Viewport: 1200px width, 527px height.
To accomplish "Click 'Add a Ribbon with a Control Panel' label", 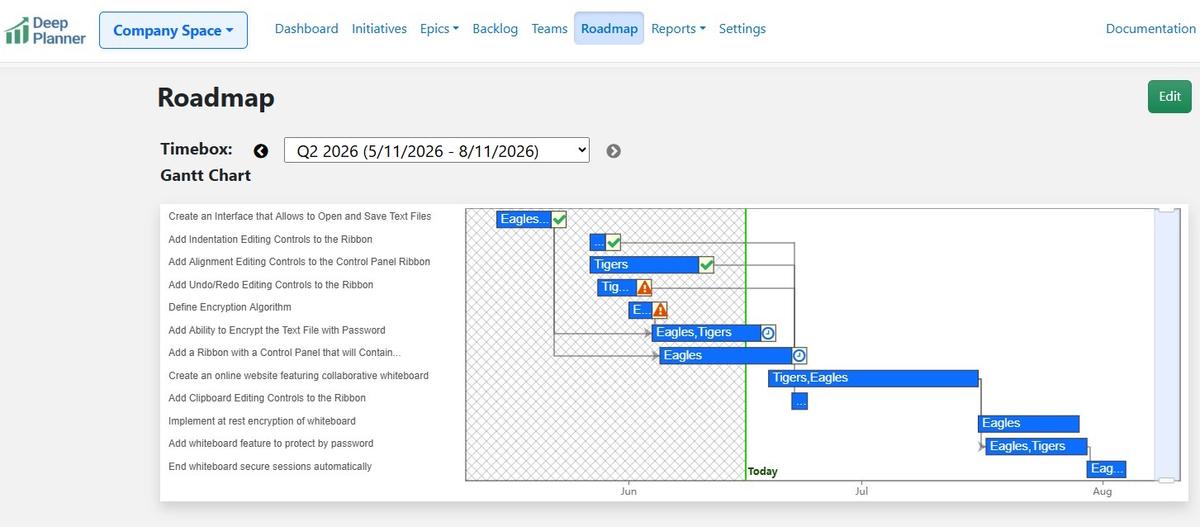I will tap(284, 353).
